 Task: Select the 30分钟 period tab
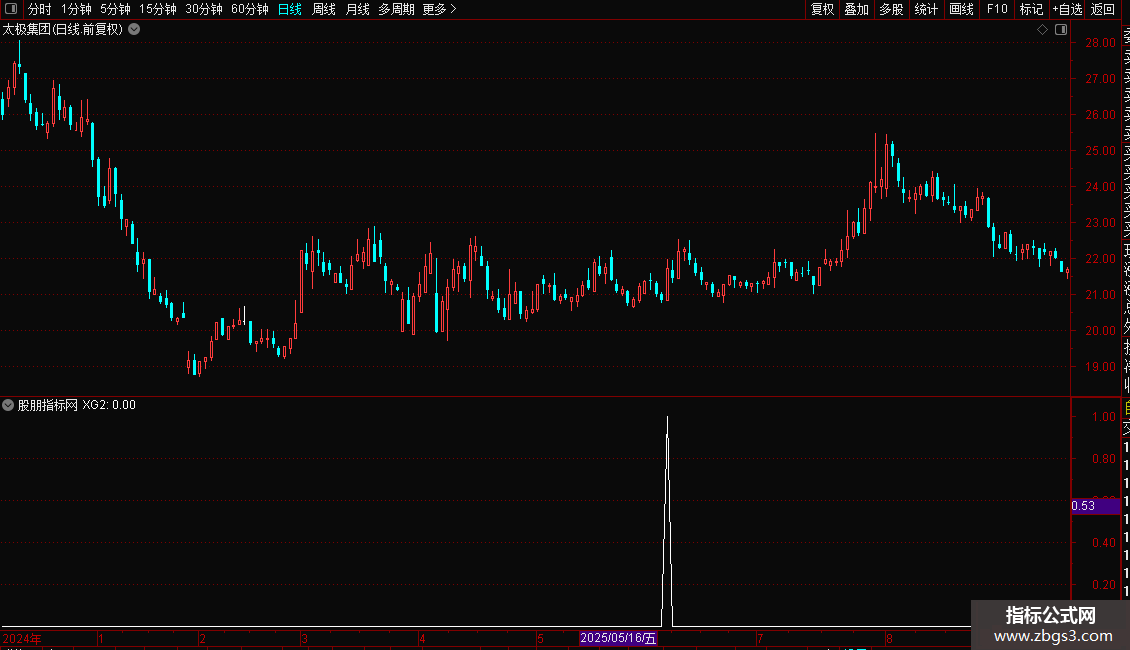pos(203,9)
